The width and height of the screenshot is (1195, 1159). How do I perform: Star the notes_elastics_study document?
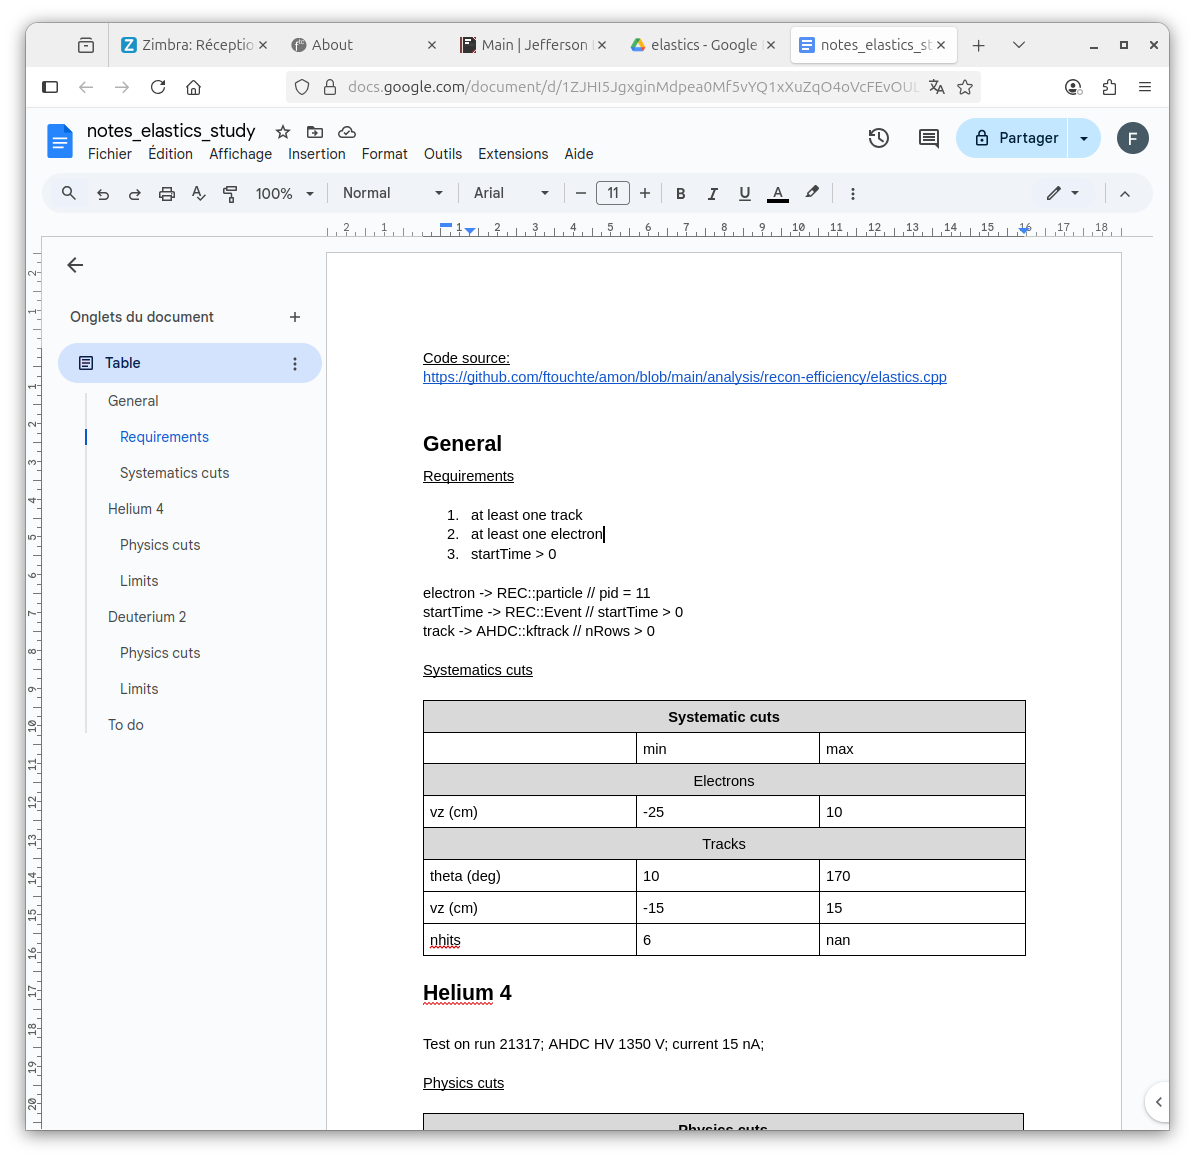point(283,132)
